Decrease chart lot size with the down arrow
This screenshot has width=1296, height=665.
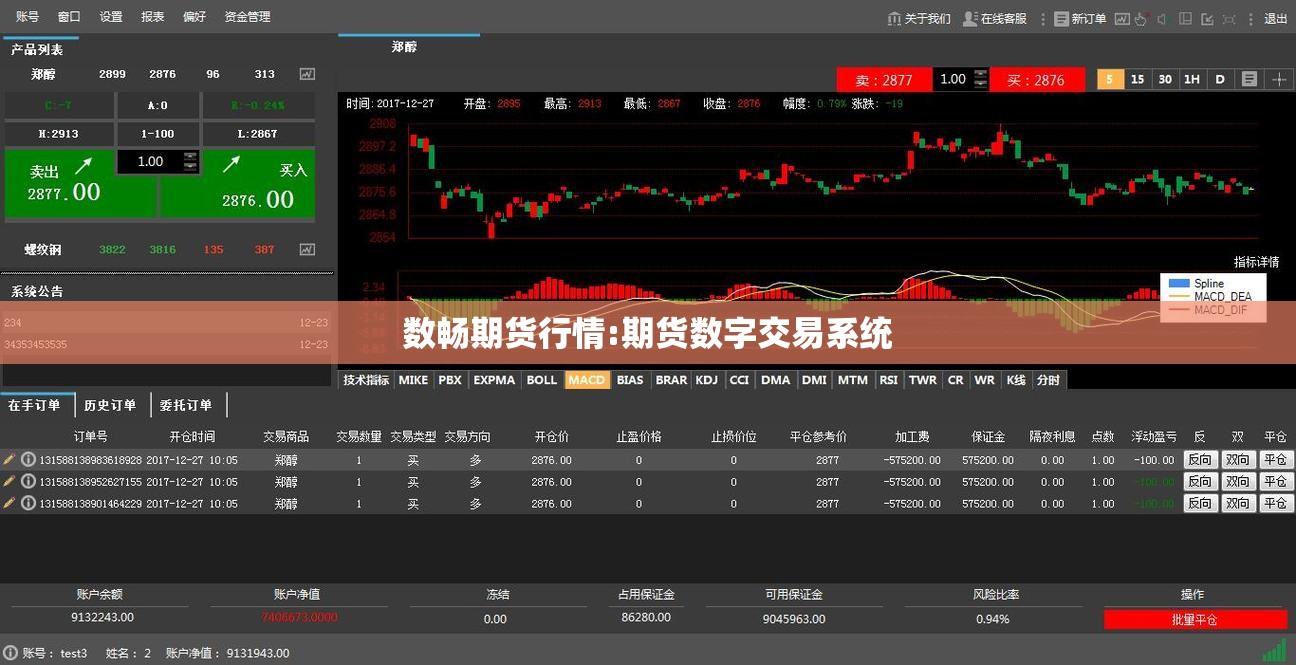pos(981,84)
